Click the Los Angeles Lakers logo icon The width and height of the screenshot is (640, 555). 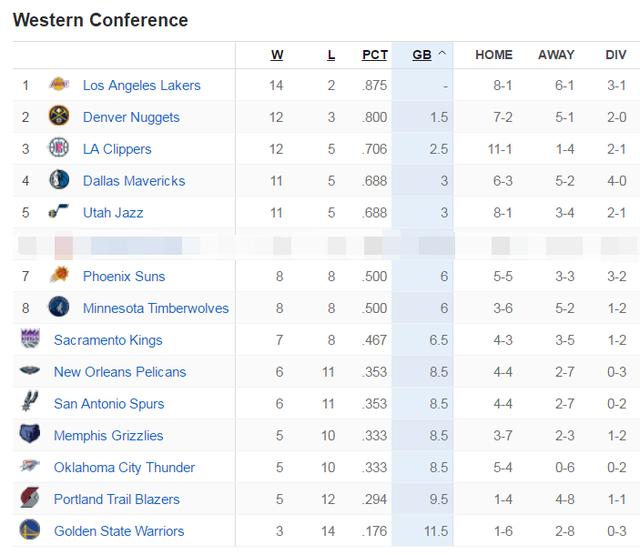(59, 84)
